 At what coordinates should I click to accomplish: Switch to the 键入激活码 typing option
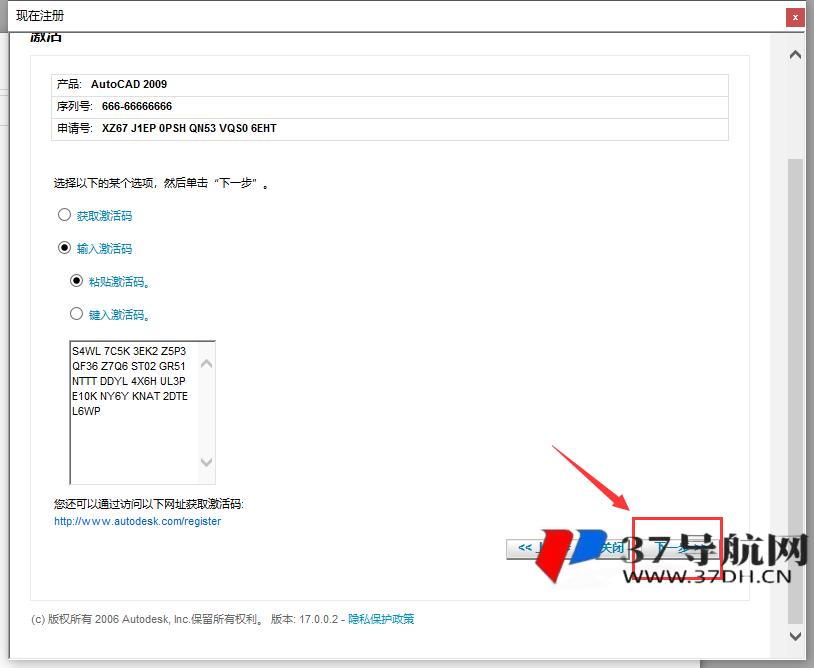coord(77,313)
